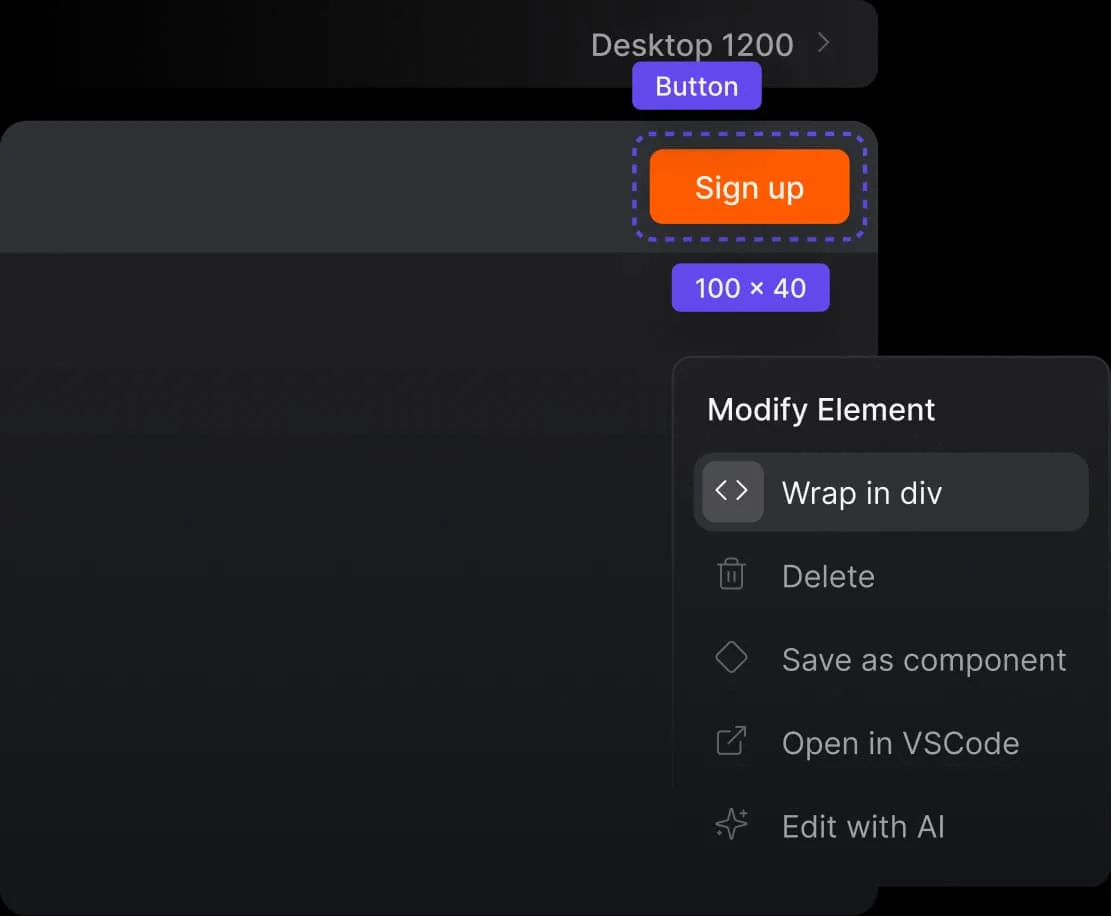Click the Modify Element menu heading
1111x916 pixels.
click(x=821, y=410)
